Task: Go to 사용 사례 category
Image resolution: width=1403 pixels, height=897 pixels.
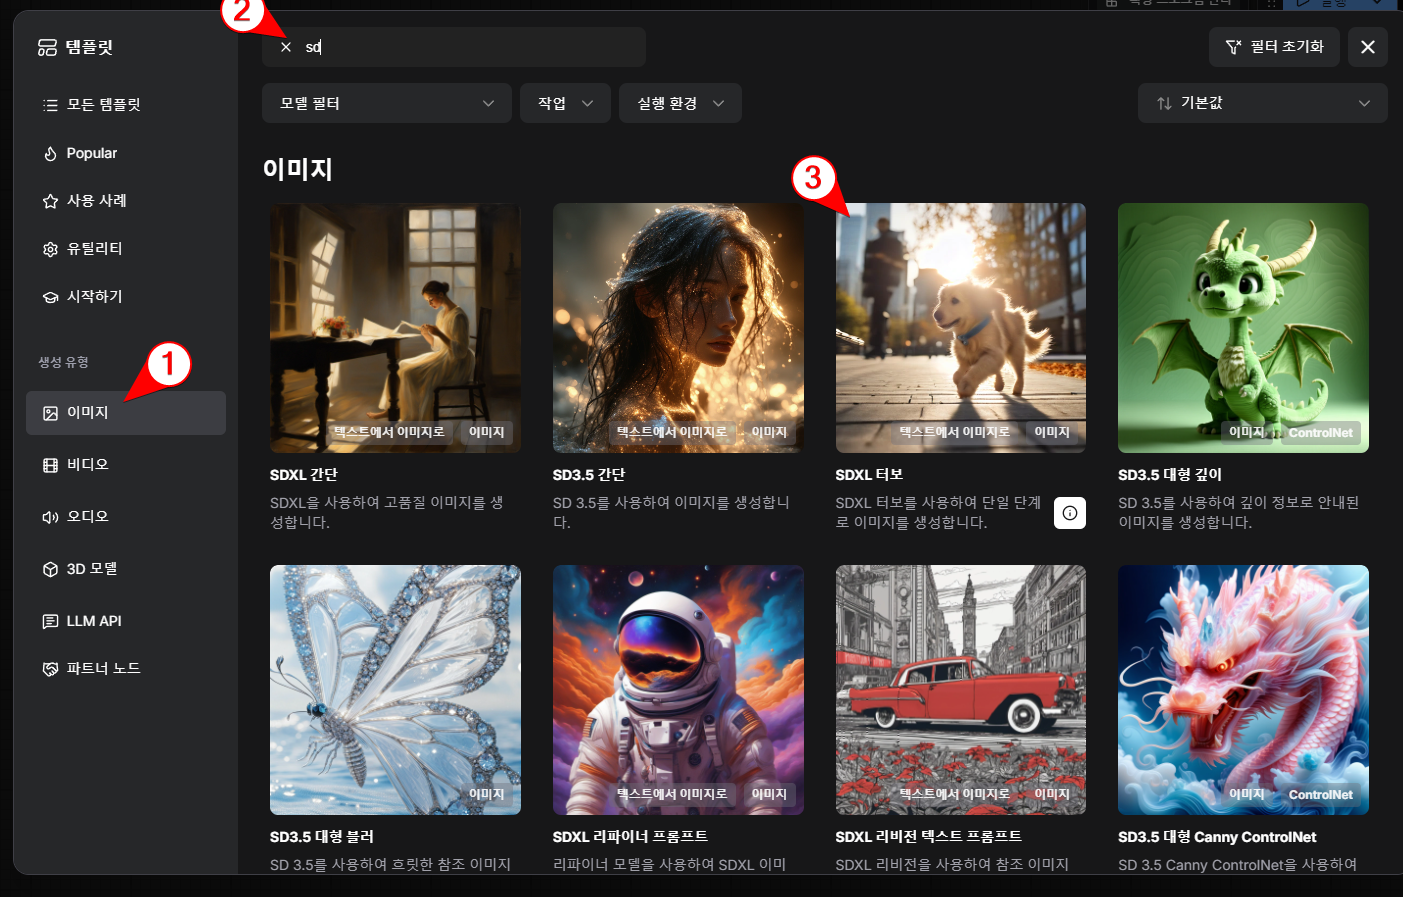Action: click(x=96, y=201)
